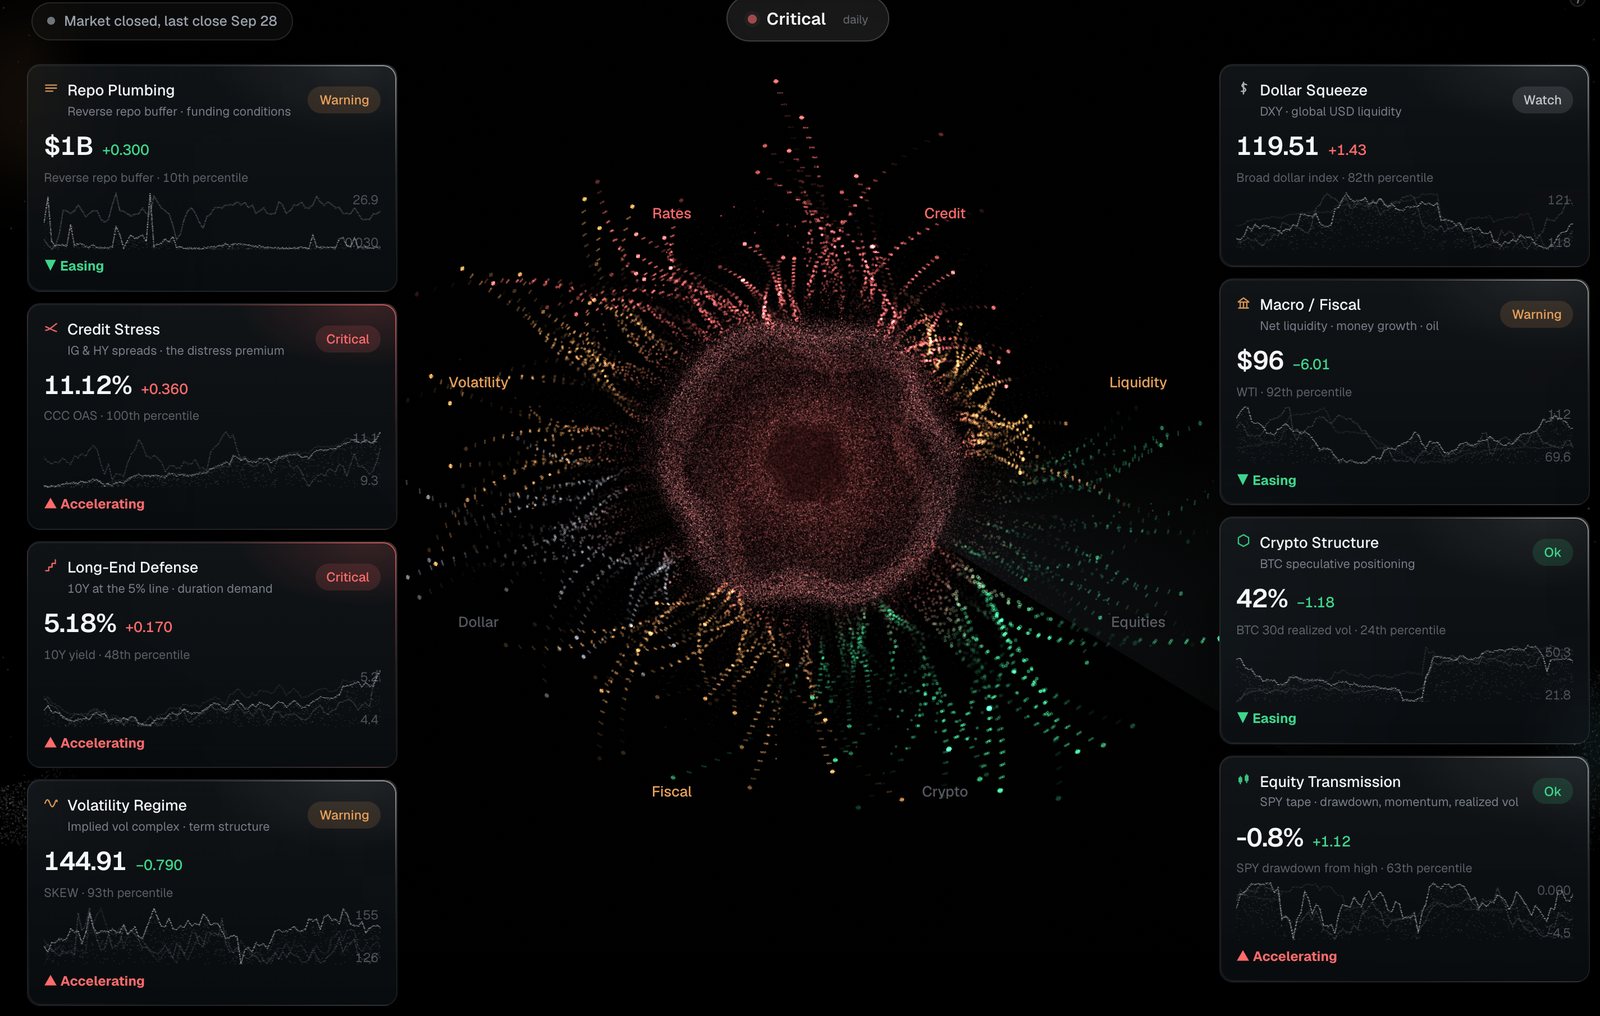Click the 119.51 Dollar Squeeze value
The height and width of the screenshot is (1016, 1600).
(x=1277, y=146)
